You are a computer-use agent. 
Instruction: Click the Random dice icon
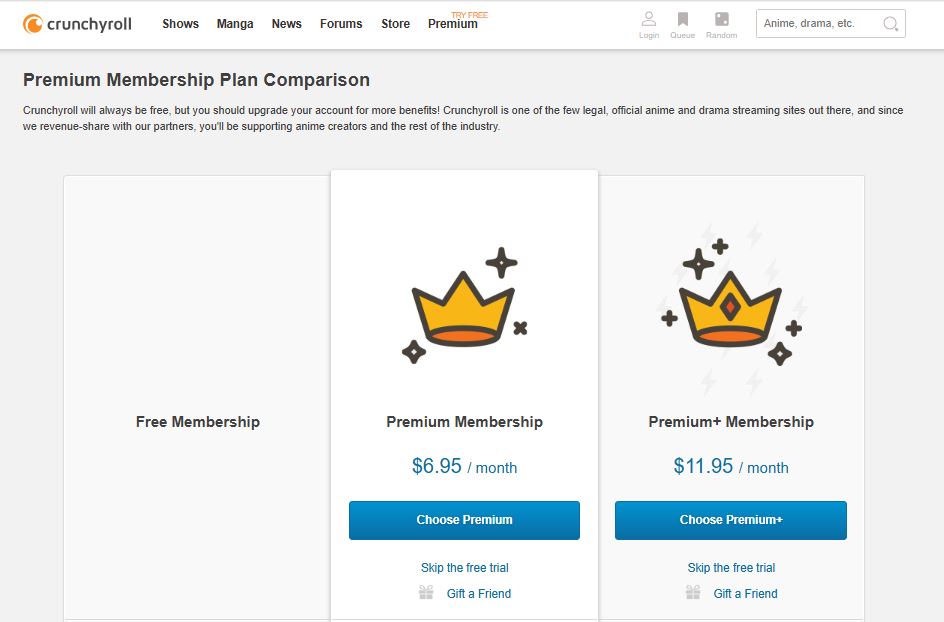(721, 20)
